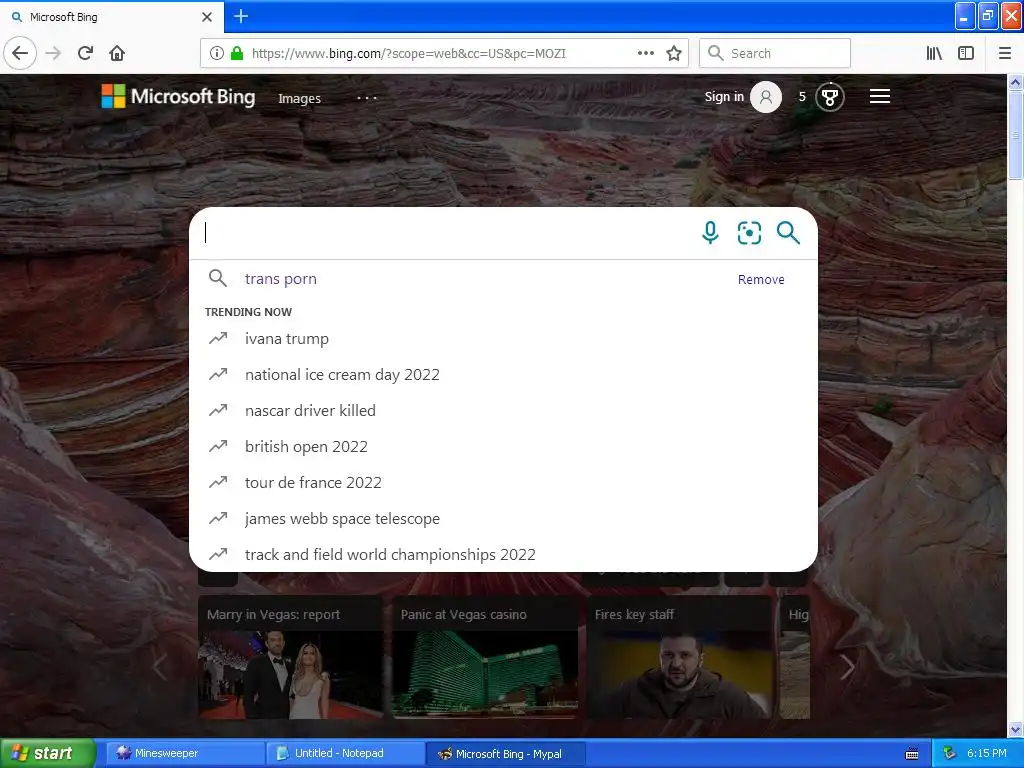
Task: Click the green secure padlock icon
Action: click(x=237, y=53)
